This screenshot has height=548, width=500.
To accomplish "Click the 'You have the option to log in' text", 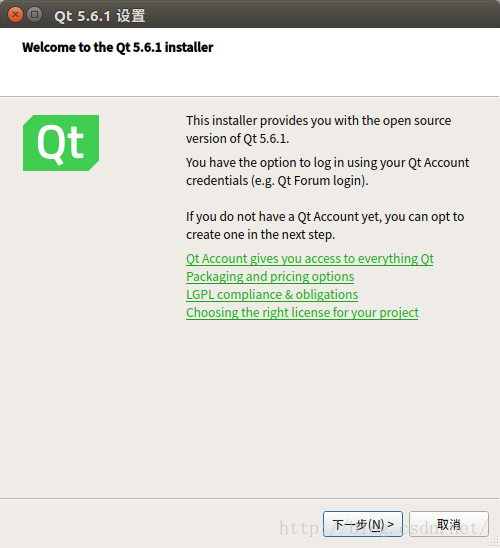I will coord(327,172).
